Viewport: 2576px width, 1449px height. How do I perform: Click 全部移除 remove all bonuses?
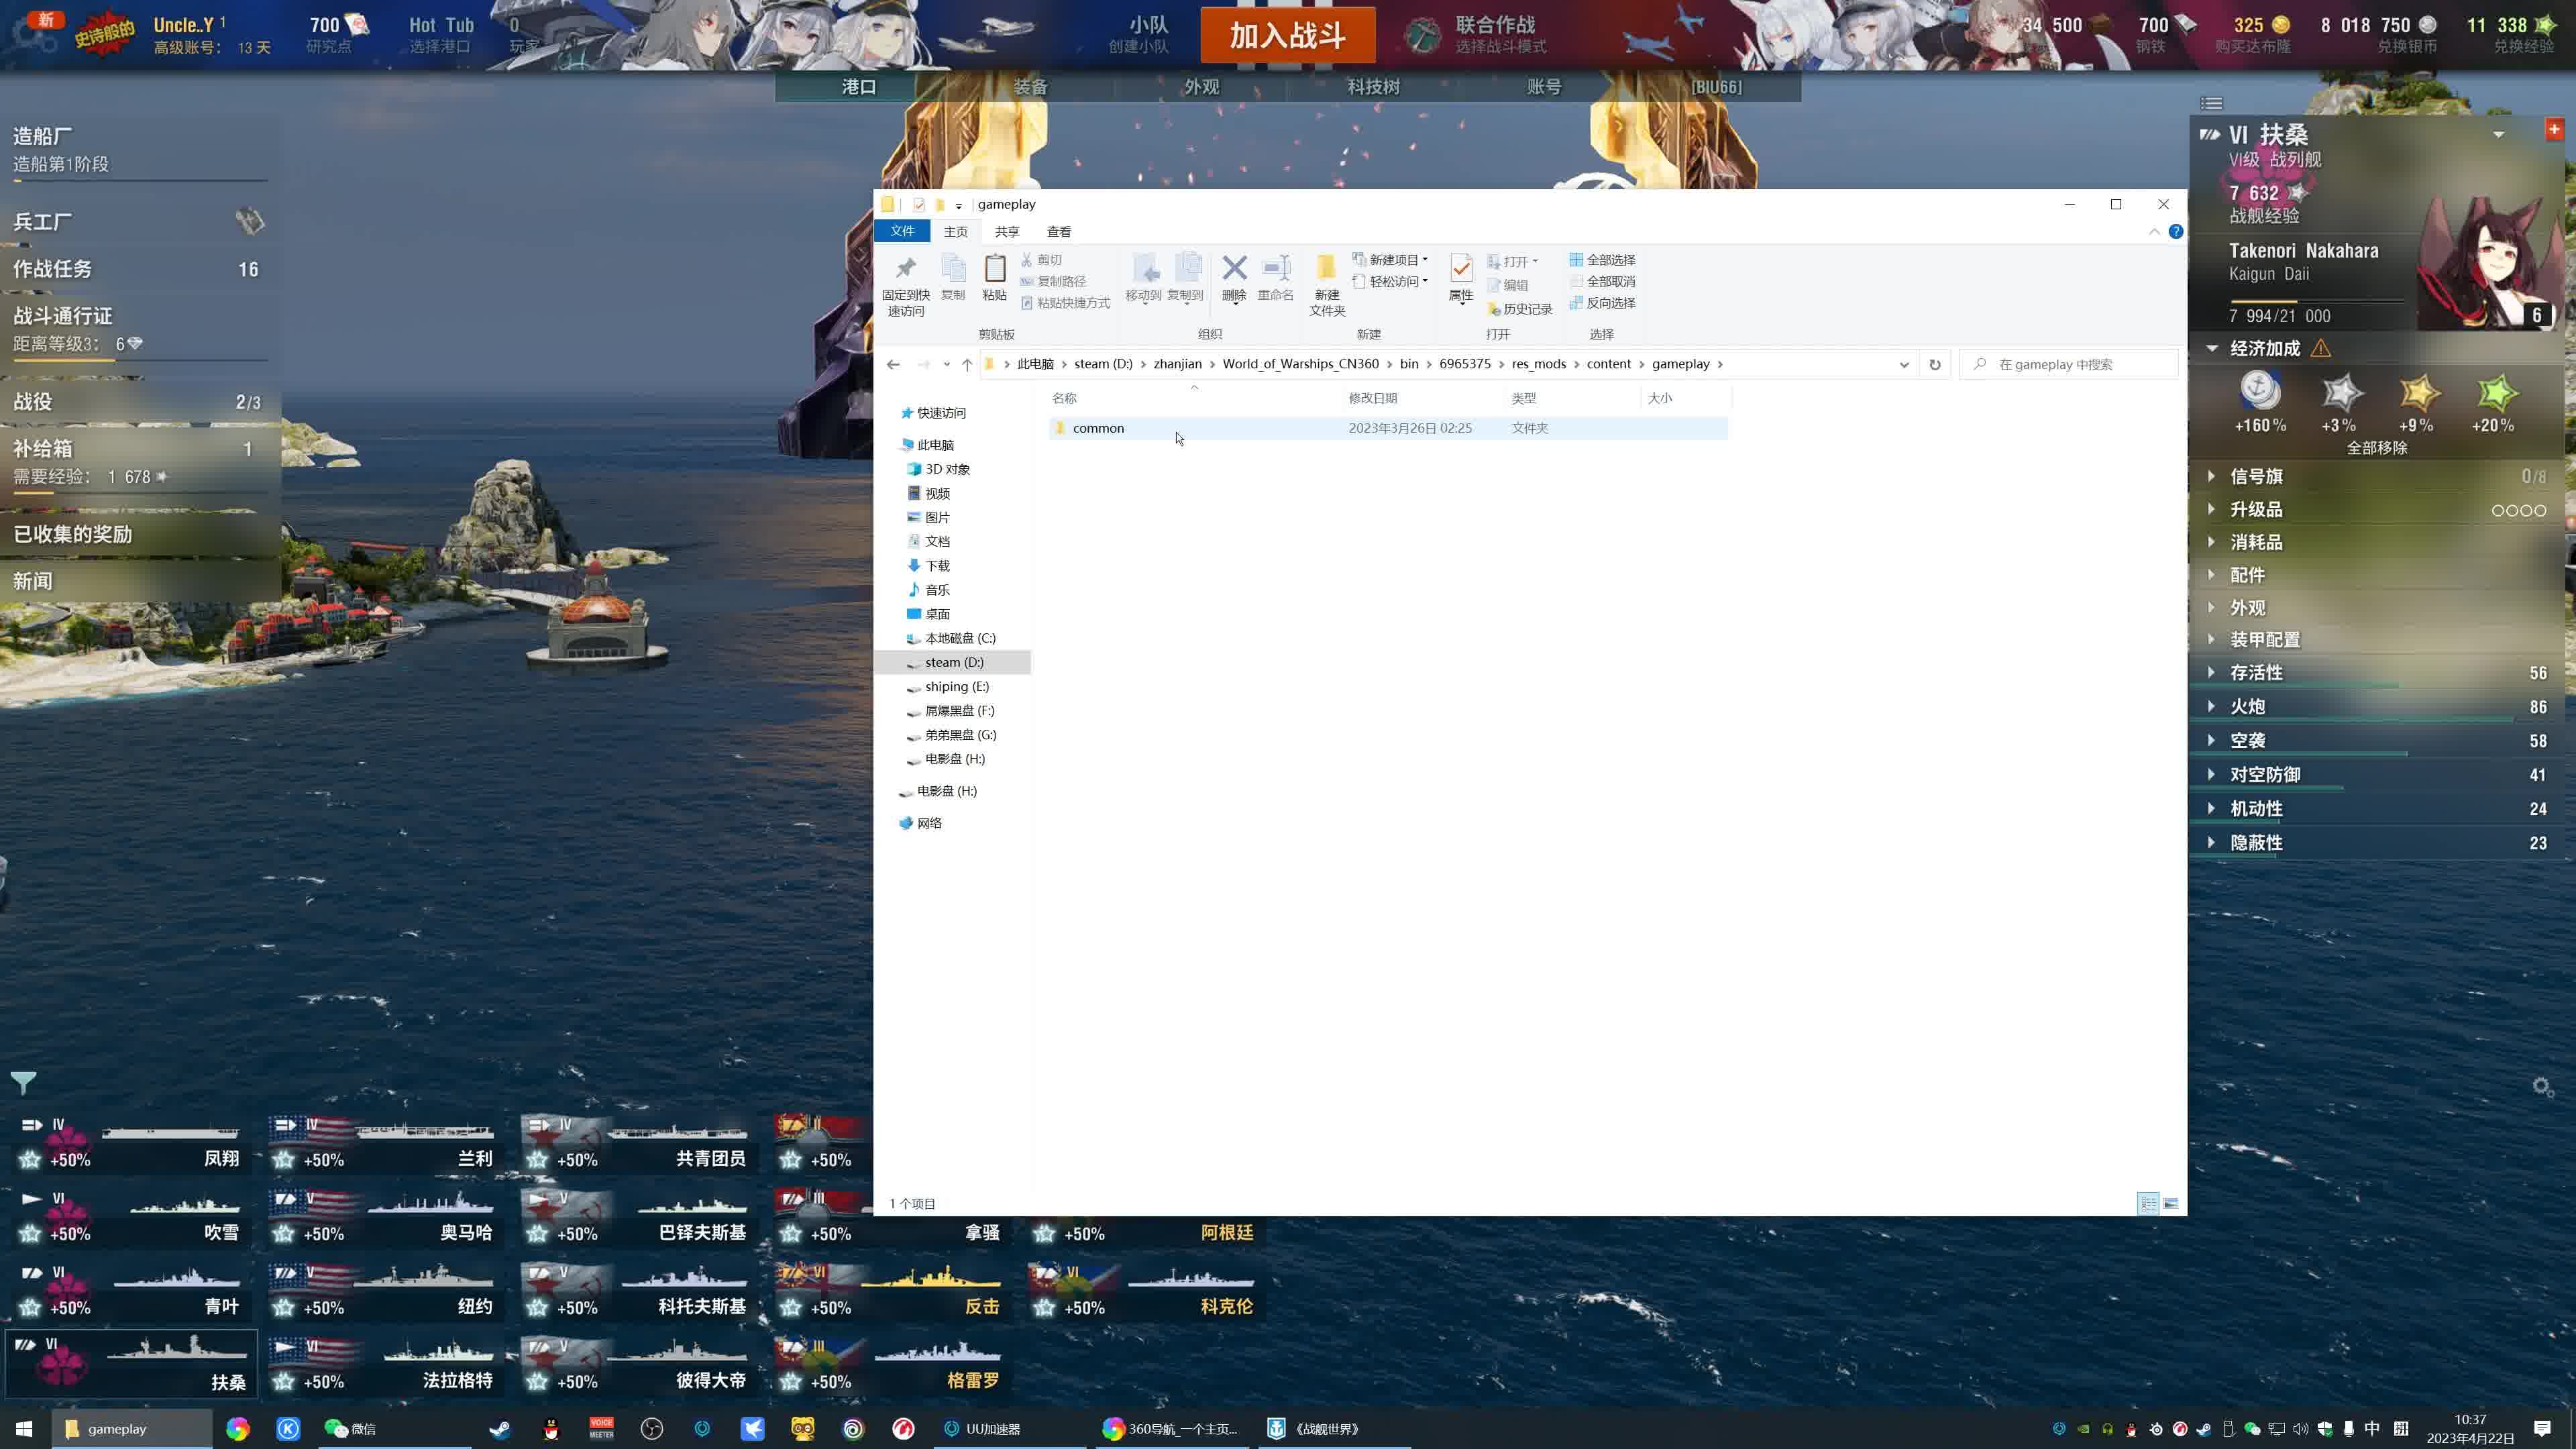(x=2377, y=448)
